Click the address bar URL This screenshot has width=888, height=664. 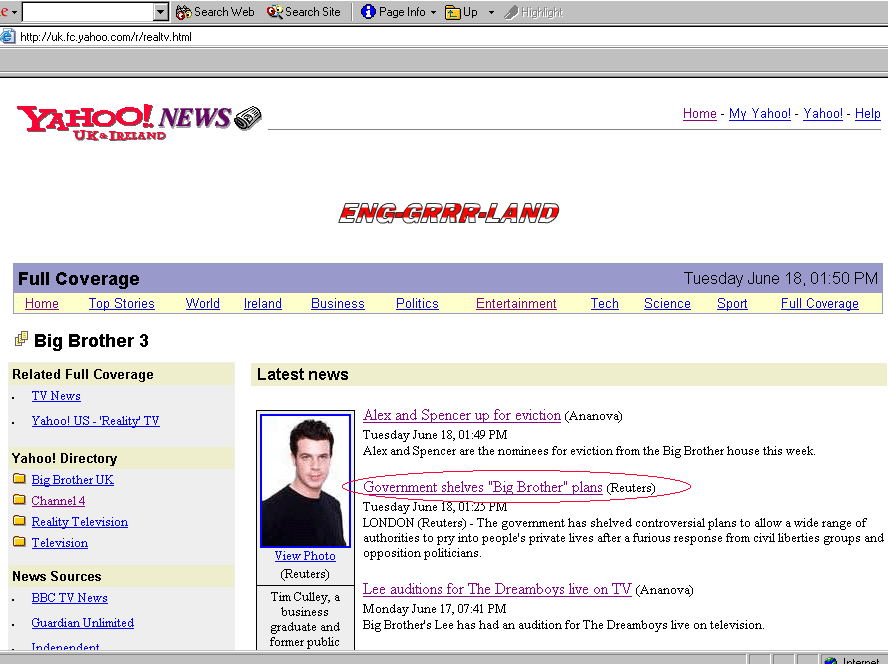point(106,37)
